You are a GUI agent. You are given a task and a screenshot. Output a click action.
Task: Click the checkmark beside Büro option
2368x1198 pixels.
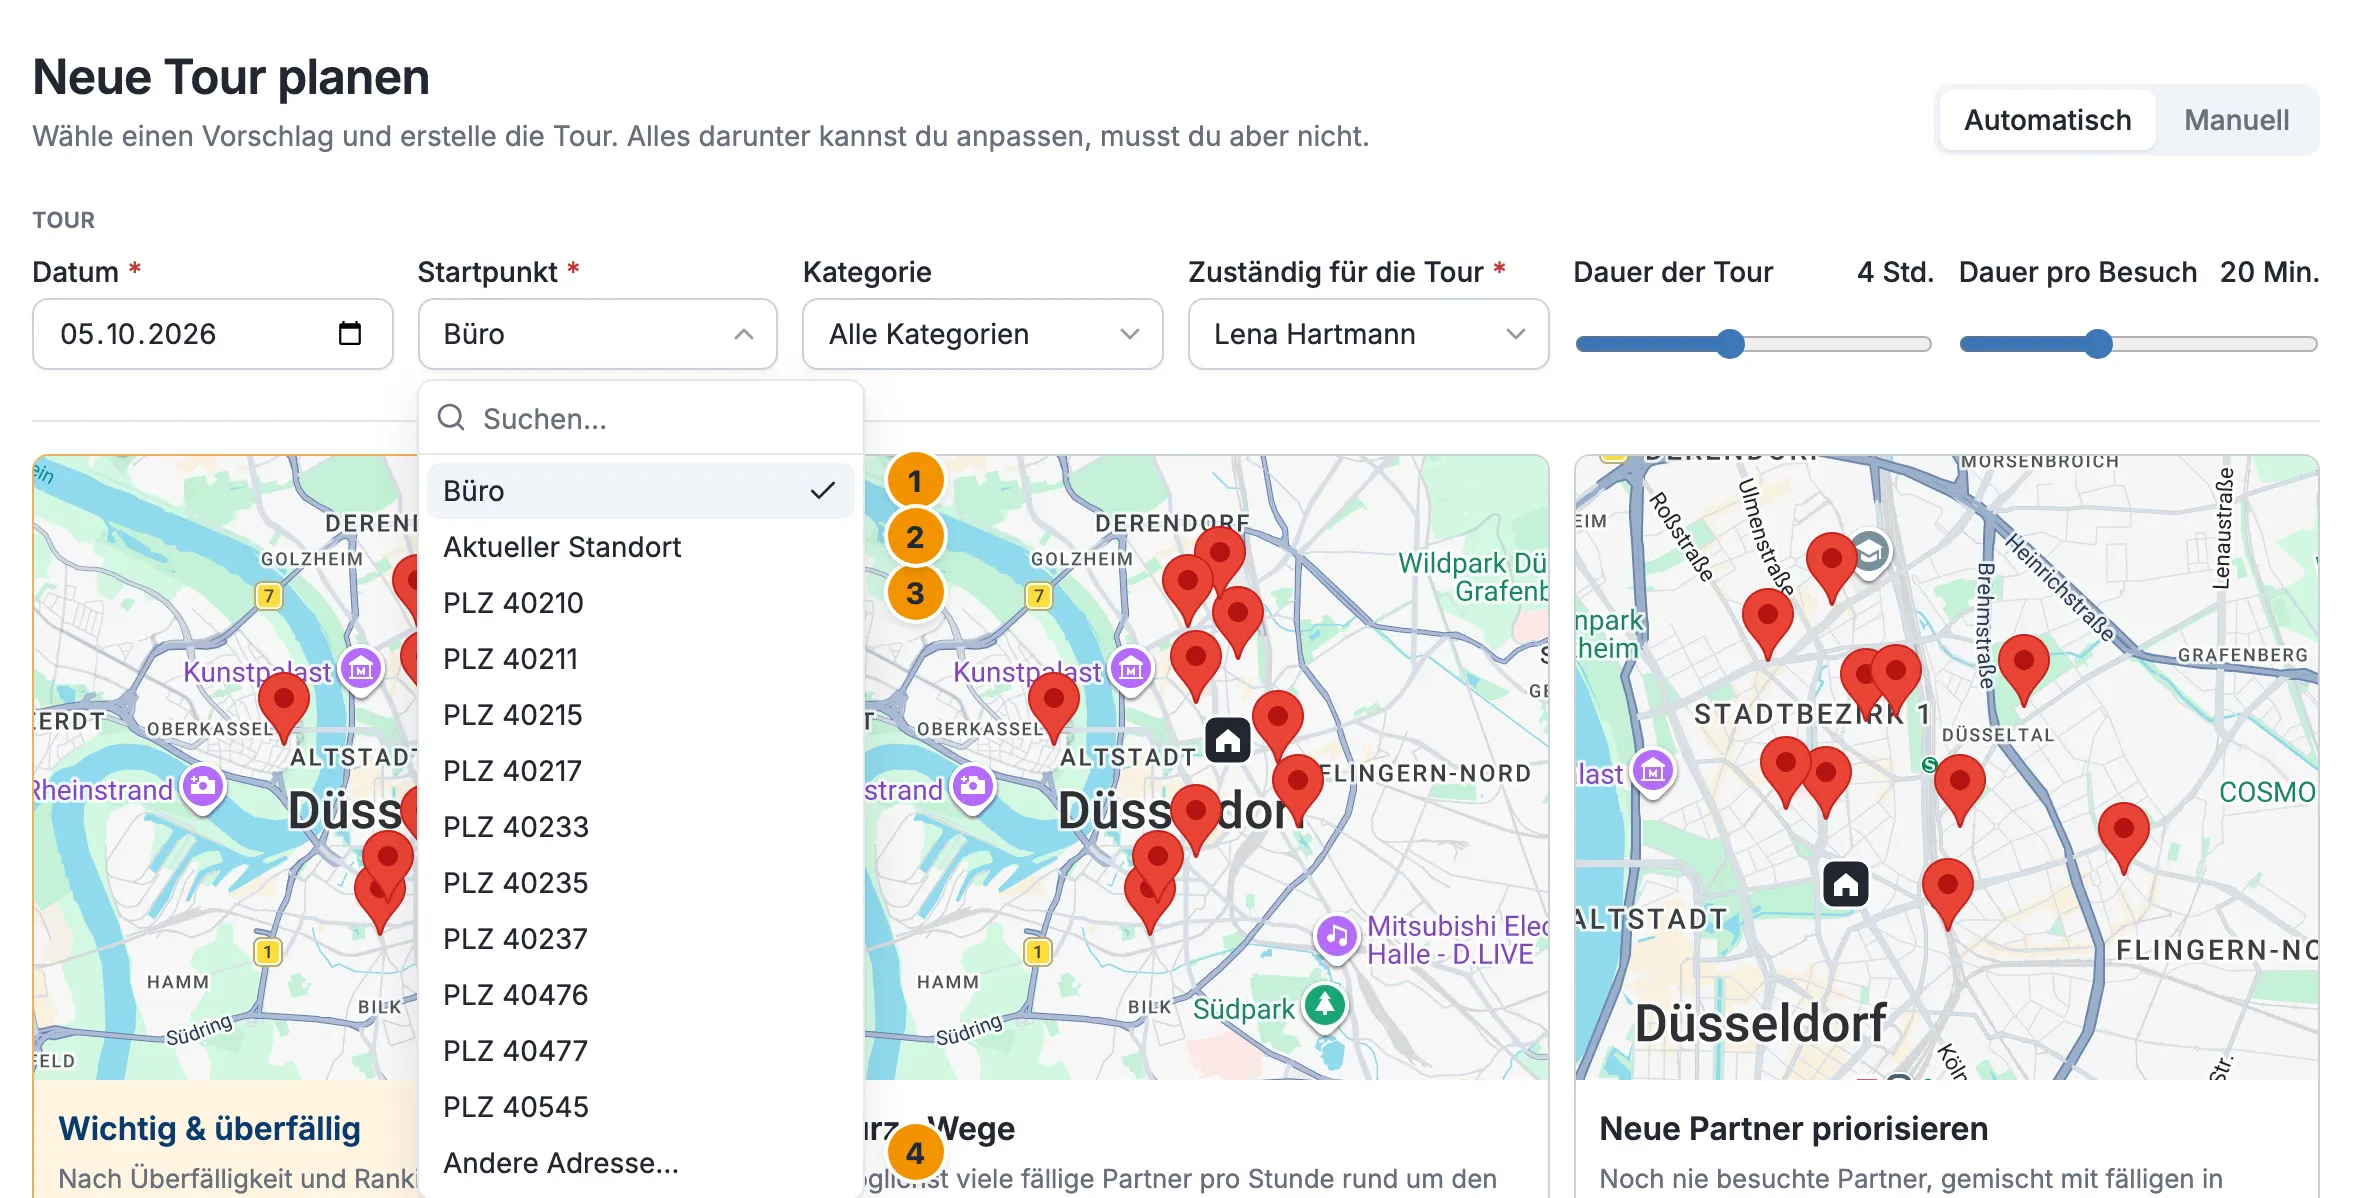pyautogui.click(x=822, y=491)
